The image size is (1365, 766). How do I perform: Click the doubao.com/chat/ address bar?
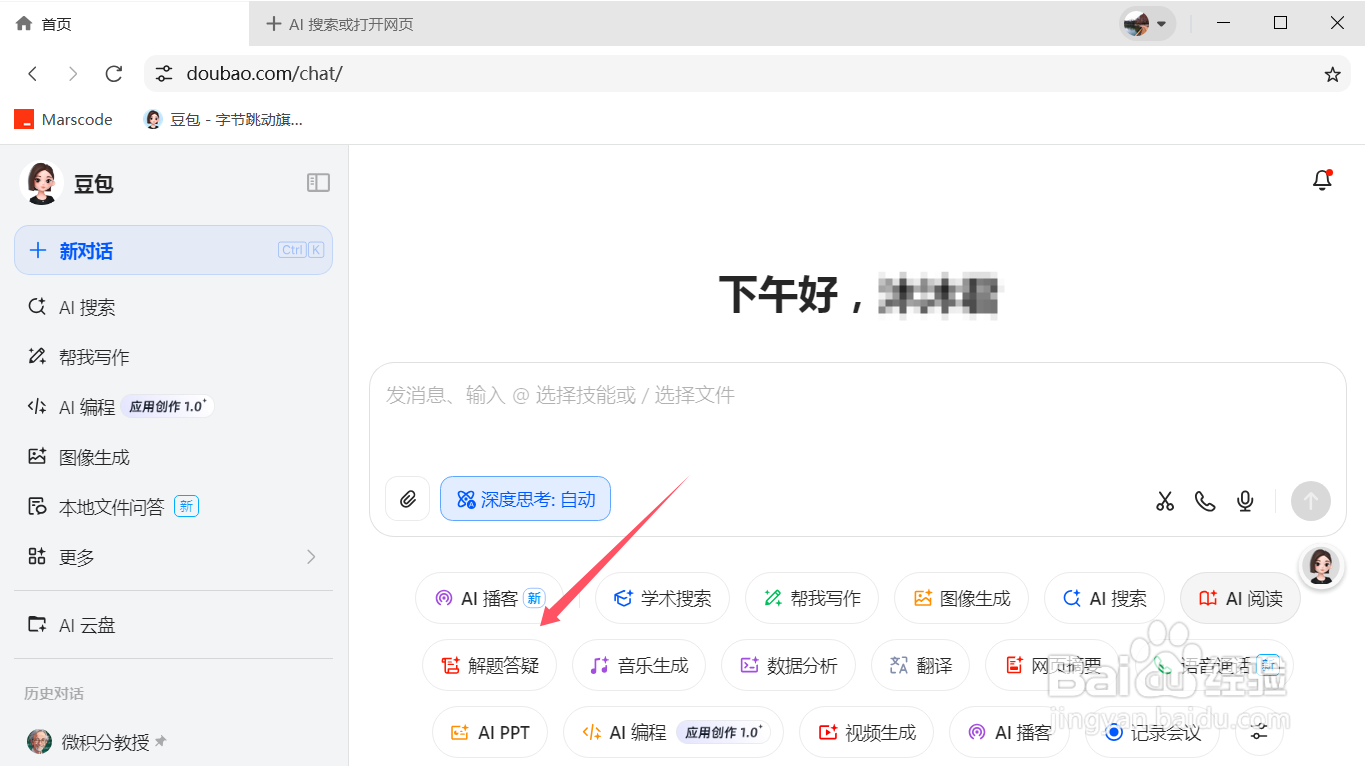tap(747, 74)
